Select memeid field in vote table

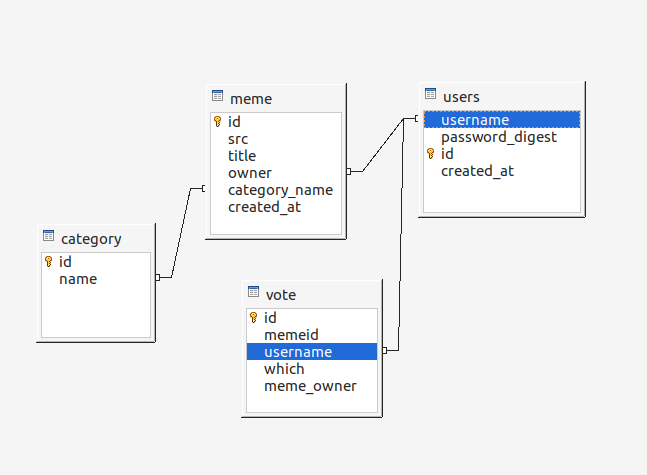312,335
